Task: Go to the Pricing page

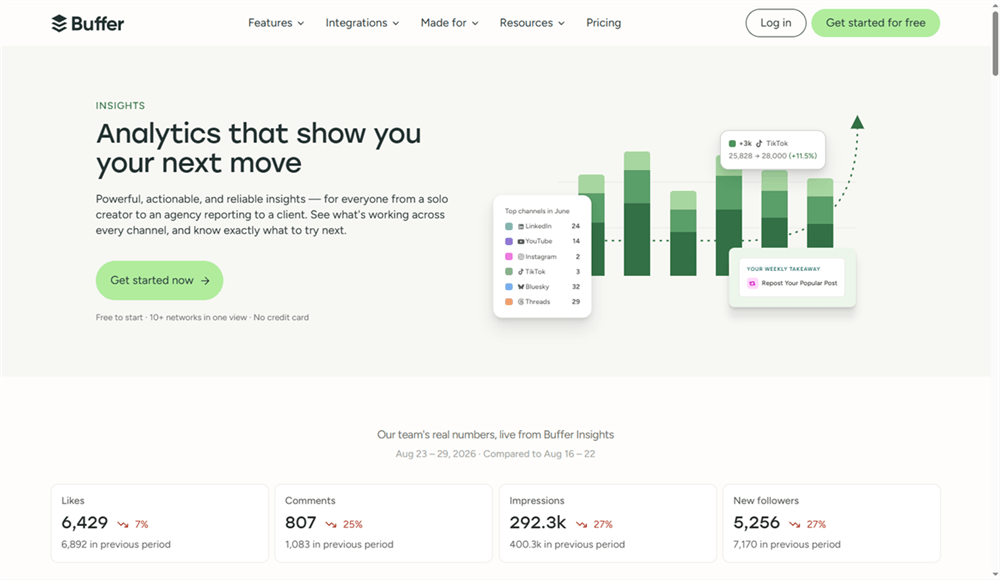Action: 603,23
